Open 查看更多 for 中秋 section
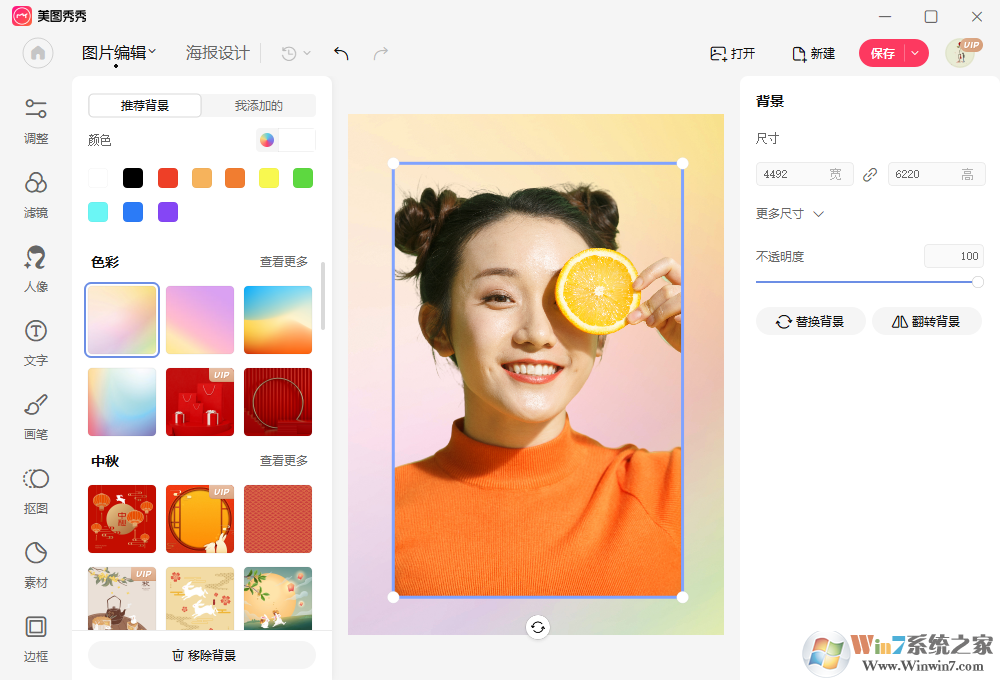The image size is (1000, 680). click(x=284, y=461)
